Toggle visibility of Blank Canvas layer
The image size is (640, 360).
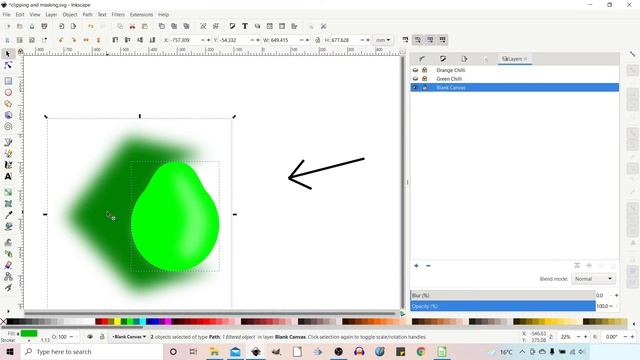(x=416, y=87)
